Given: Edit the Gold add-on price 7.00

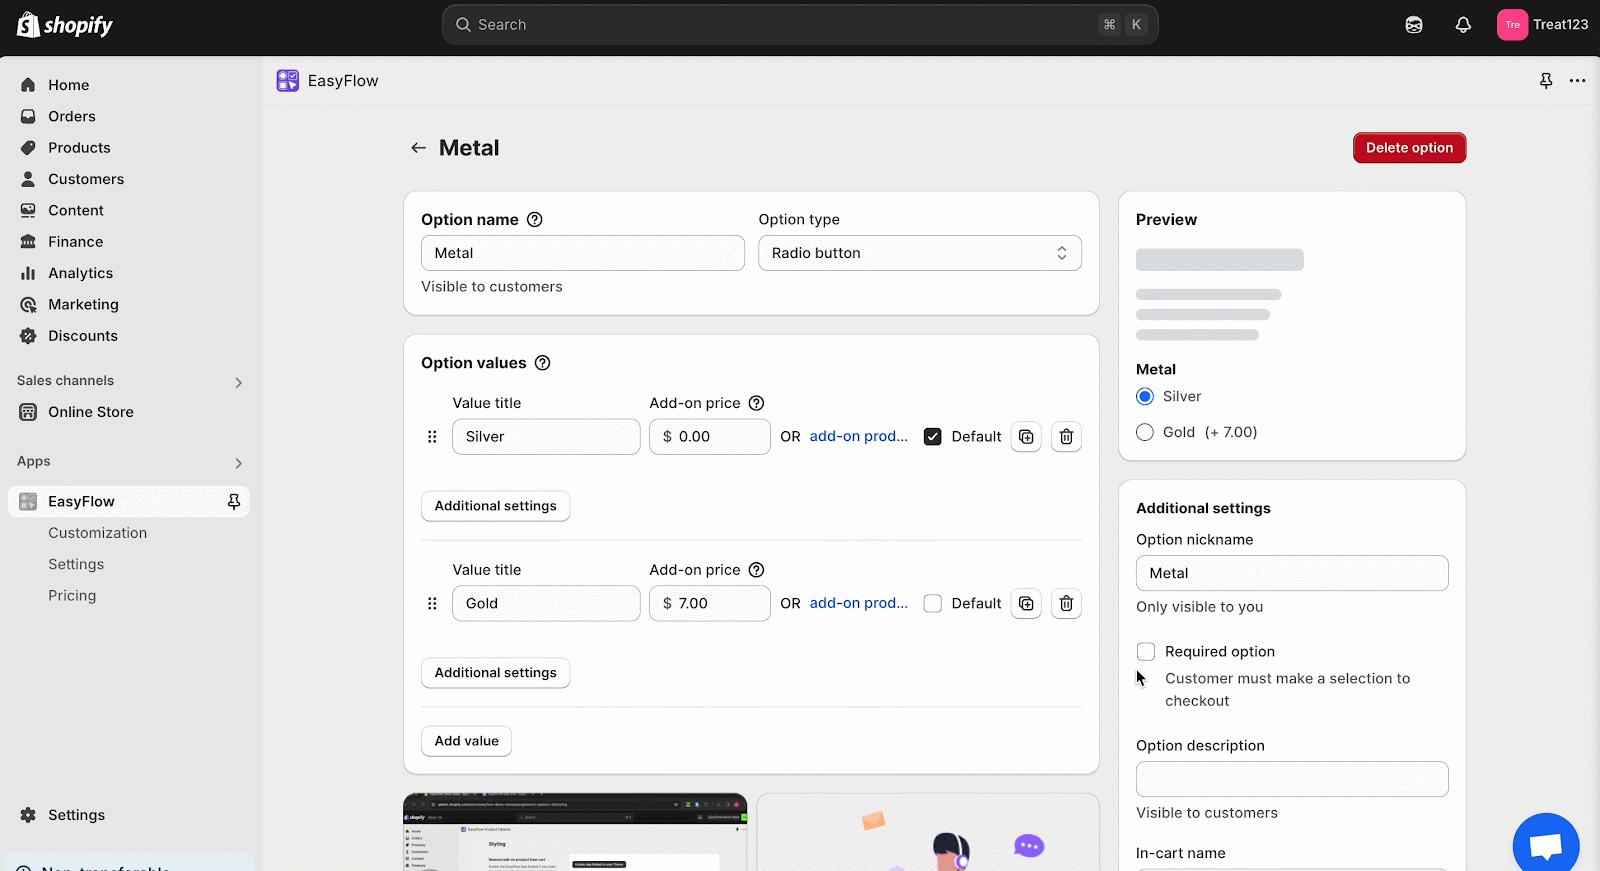Looking at the screenshot, I should coord(710,604).
